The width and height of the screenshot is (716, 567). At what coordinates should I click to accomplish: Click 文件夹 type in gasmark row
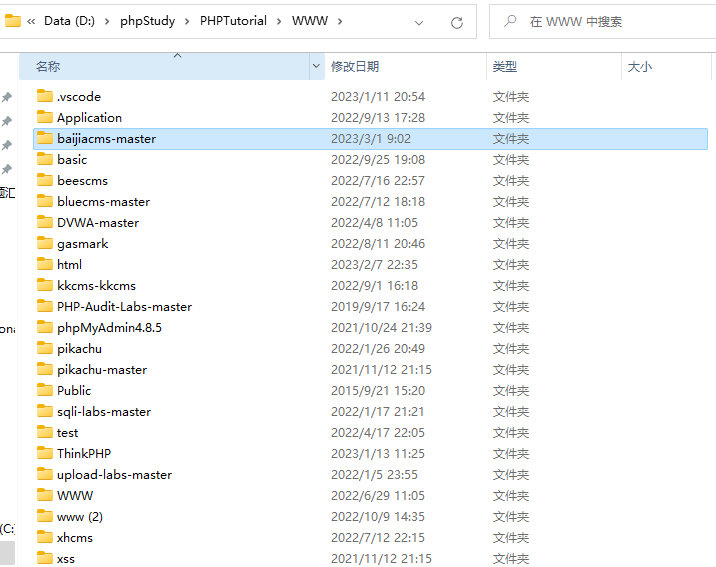coord(511,244)
